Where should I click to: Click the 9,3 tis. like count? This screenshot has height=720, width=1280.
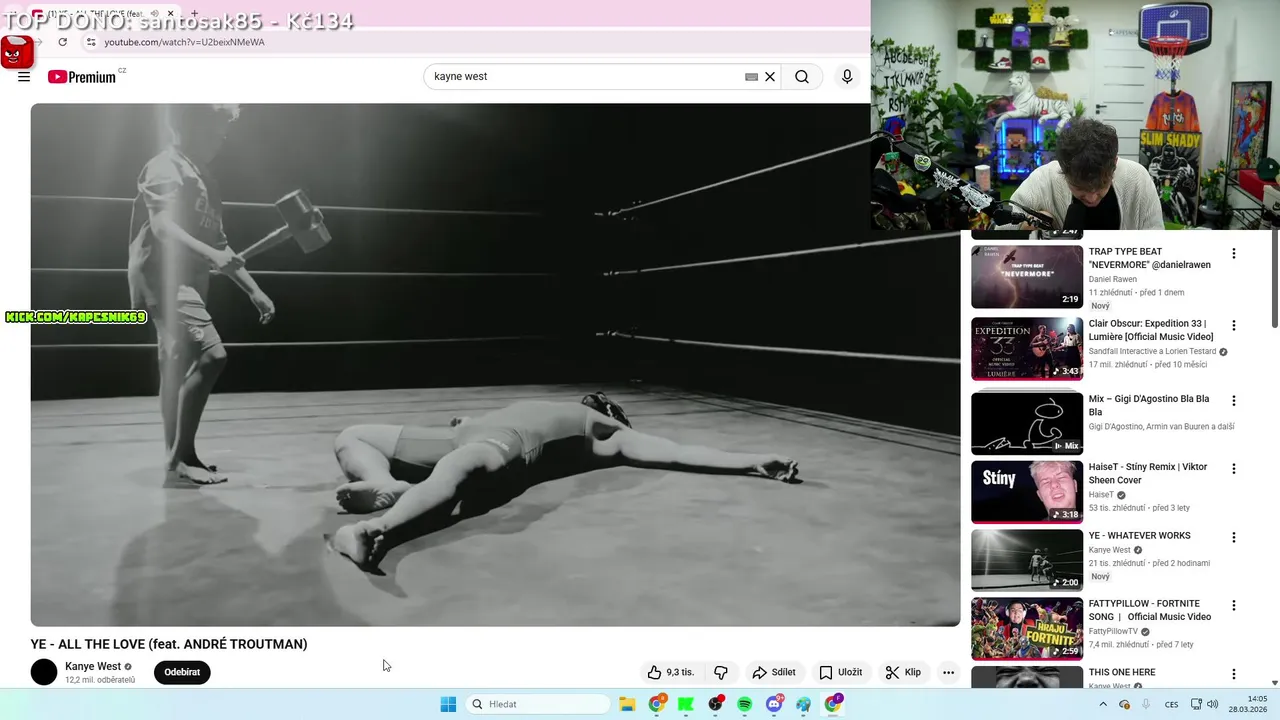tap(680, 672)
